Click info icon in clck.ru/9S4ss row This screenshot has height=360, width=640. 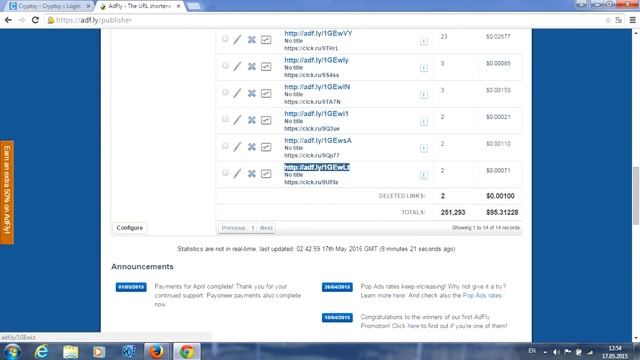(x=424, y=68)
